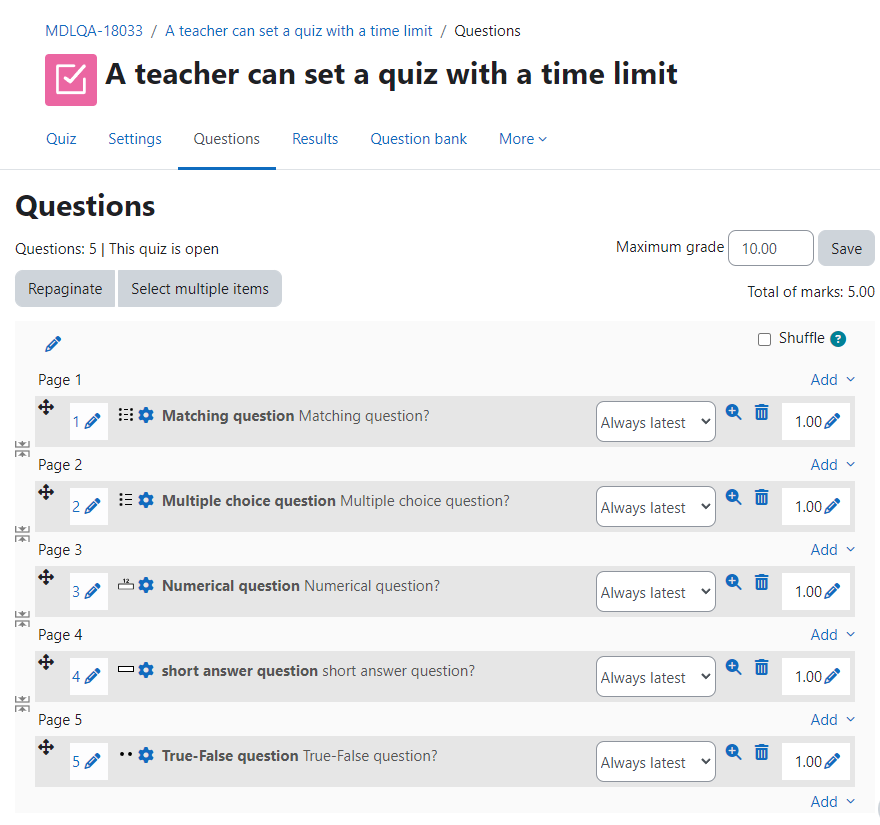Open settings gear for Numerical question
Image resolution: width=880 pixels, height=825 pixels.
click(x=146, y=585)
